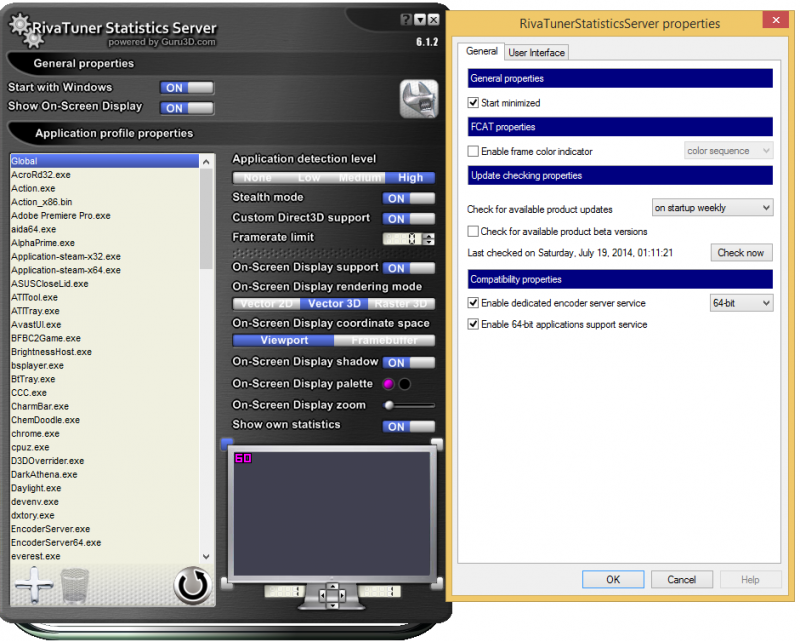Click the On-Screen Display zoom slider handle
Image resolution: width=800 pixels, height=641 pixels.
389,405
